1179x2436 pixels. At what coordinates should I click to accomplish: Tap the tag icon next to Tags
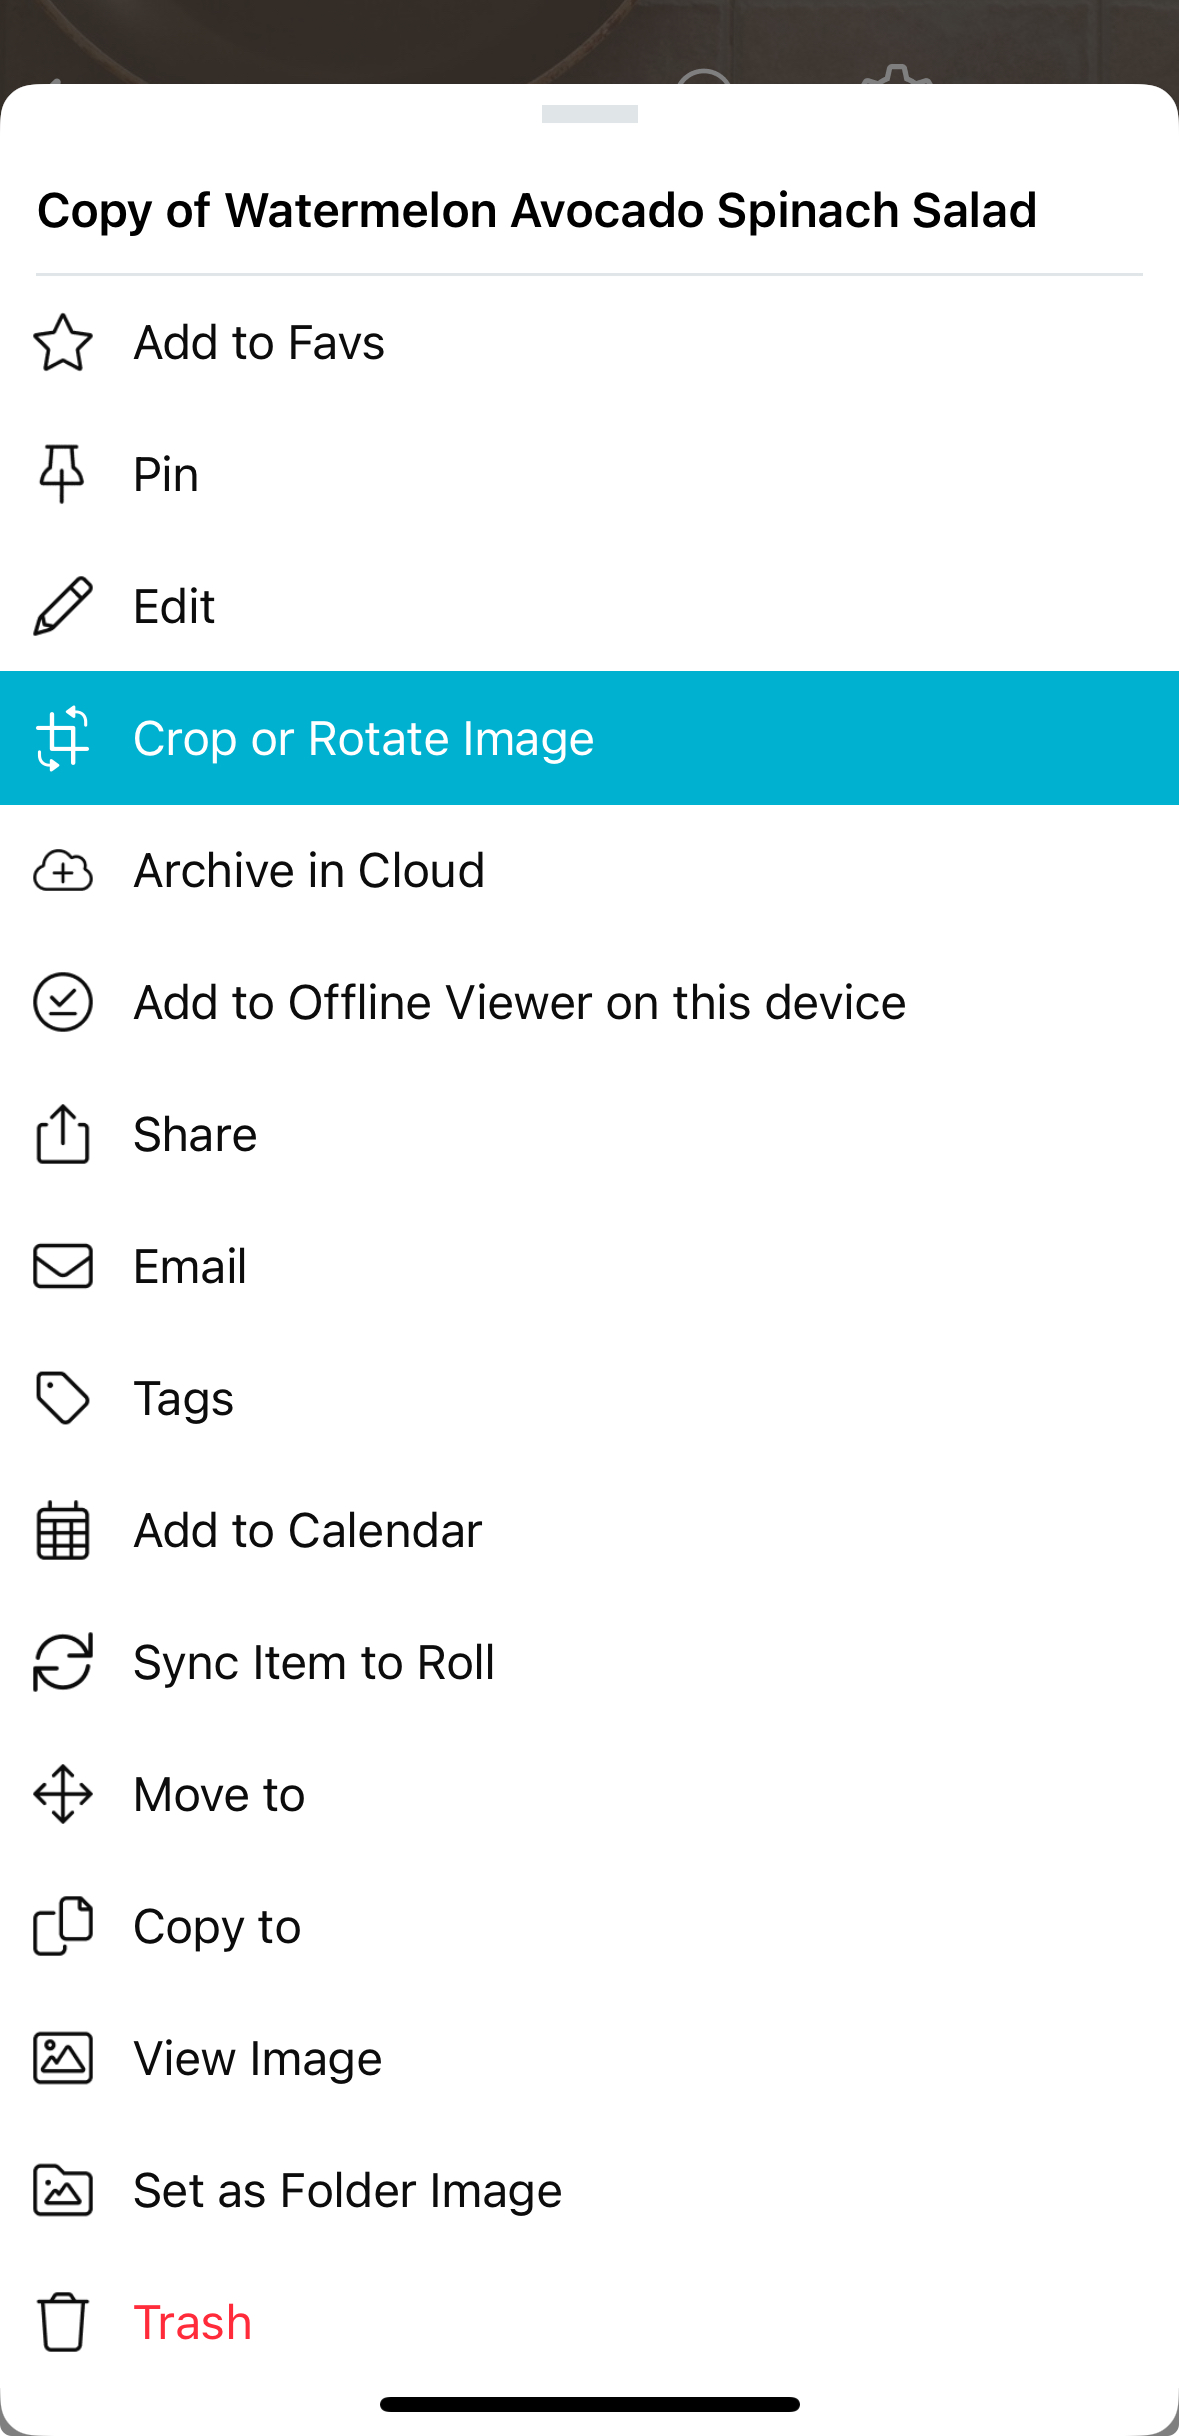click(63, 1398)
